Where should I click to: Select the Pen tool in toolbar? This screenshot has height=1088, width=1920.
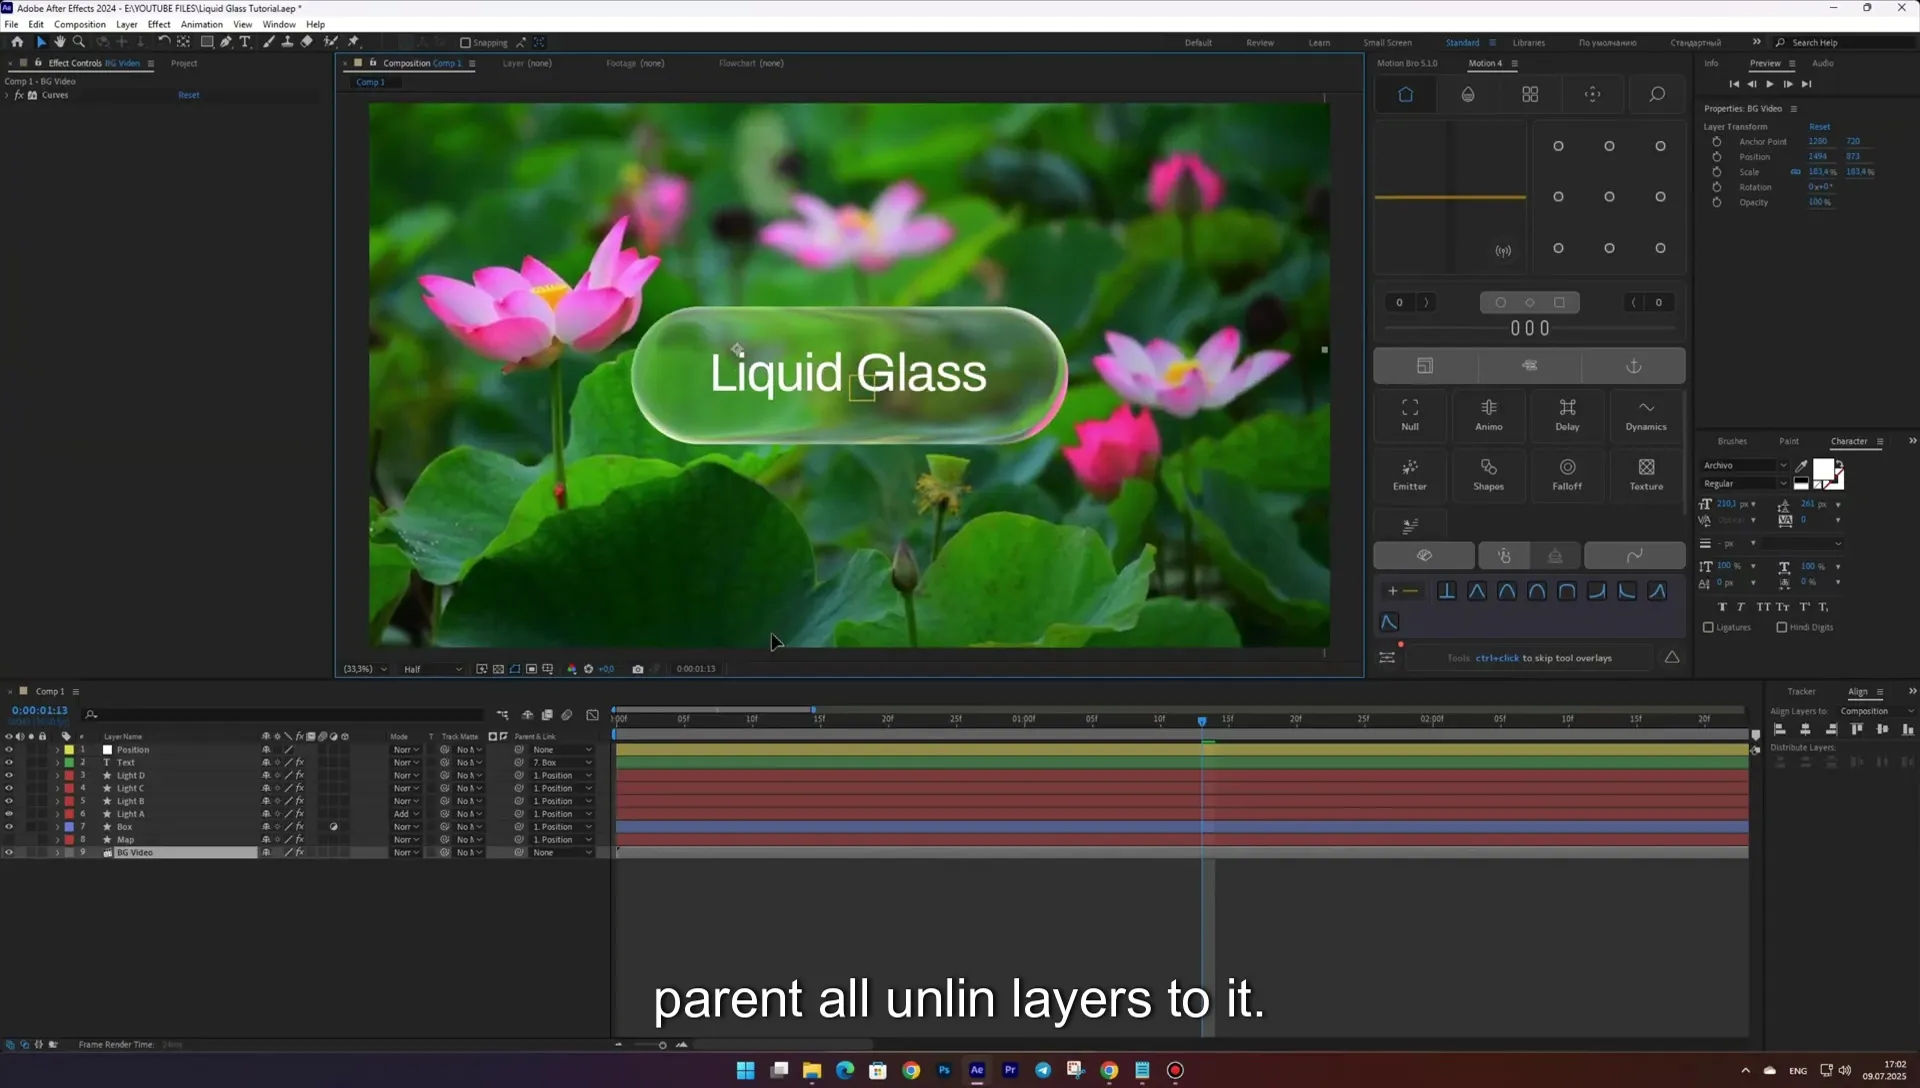[226, 42]
